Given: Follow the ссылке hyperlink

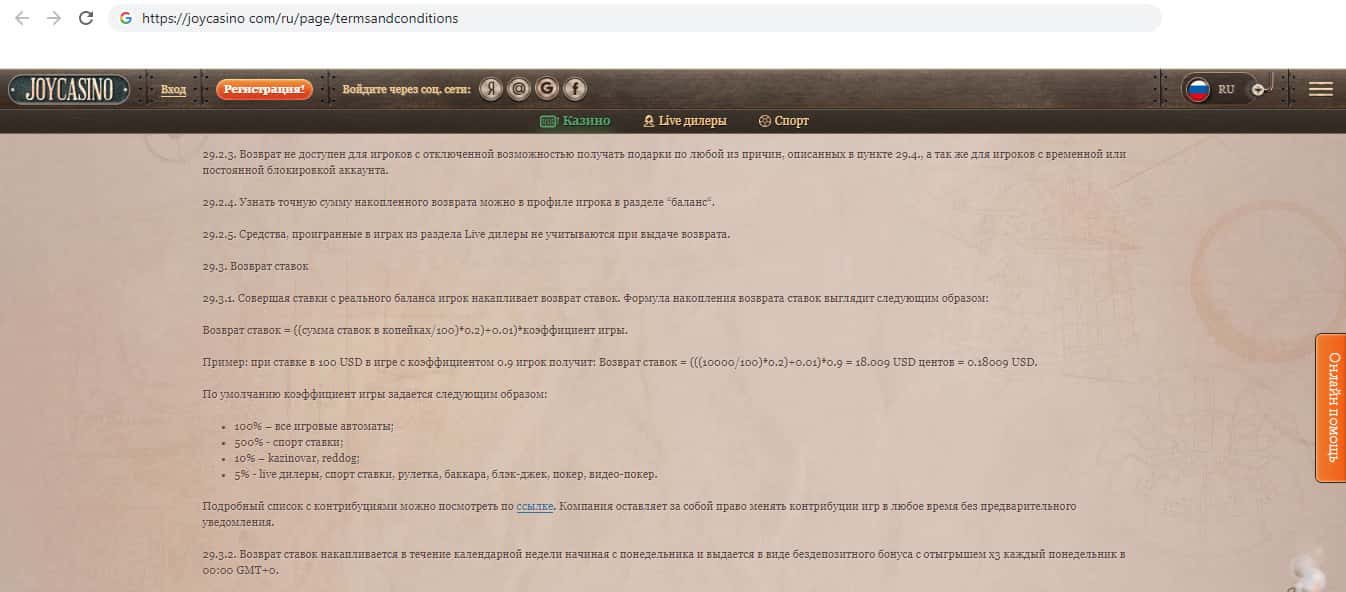Looking at the screenshot, I should 535,507.
